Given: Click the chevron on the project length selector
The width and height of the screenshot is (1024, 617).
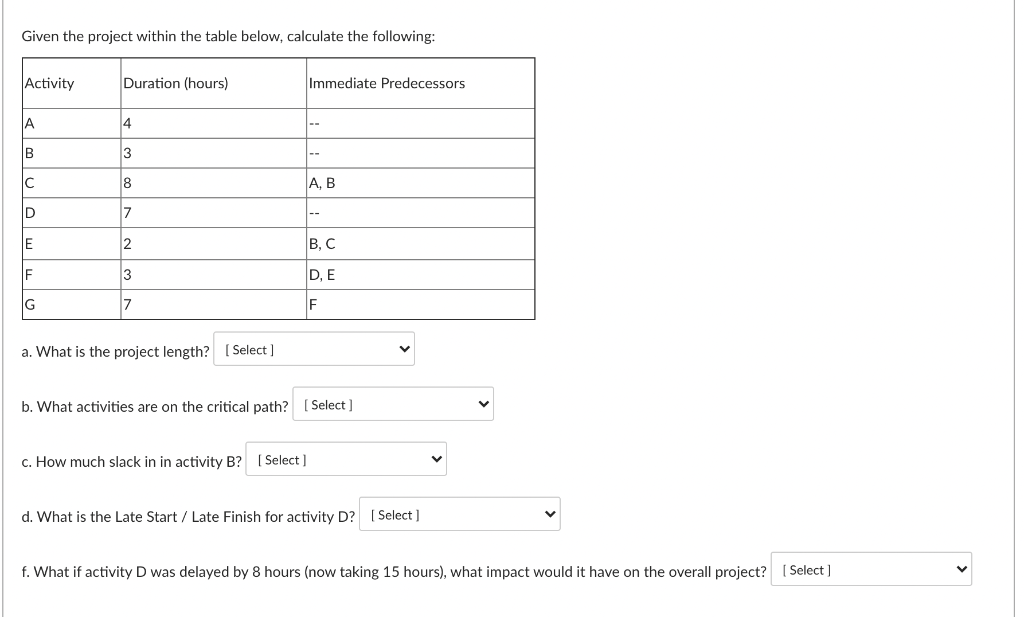Looking at the screenshot, I should pos(404,348).
